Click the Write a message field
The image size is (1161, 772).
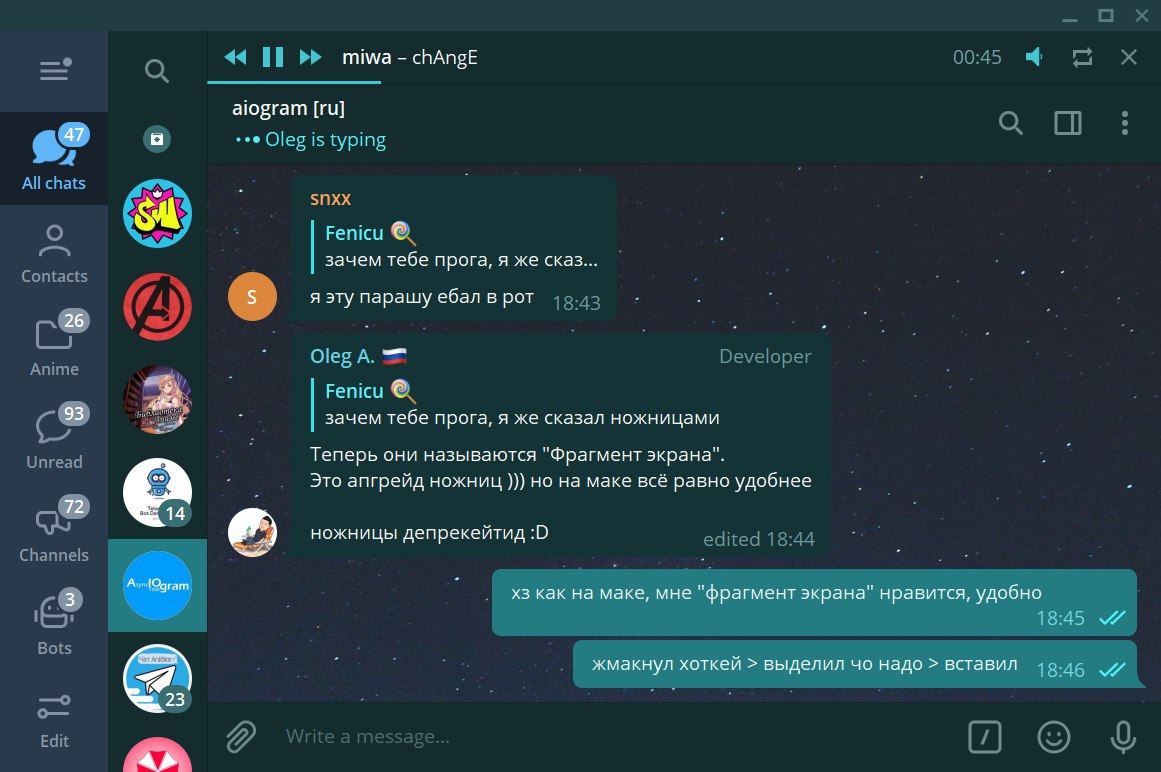(618, 736)
